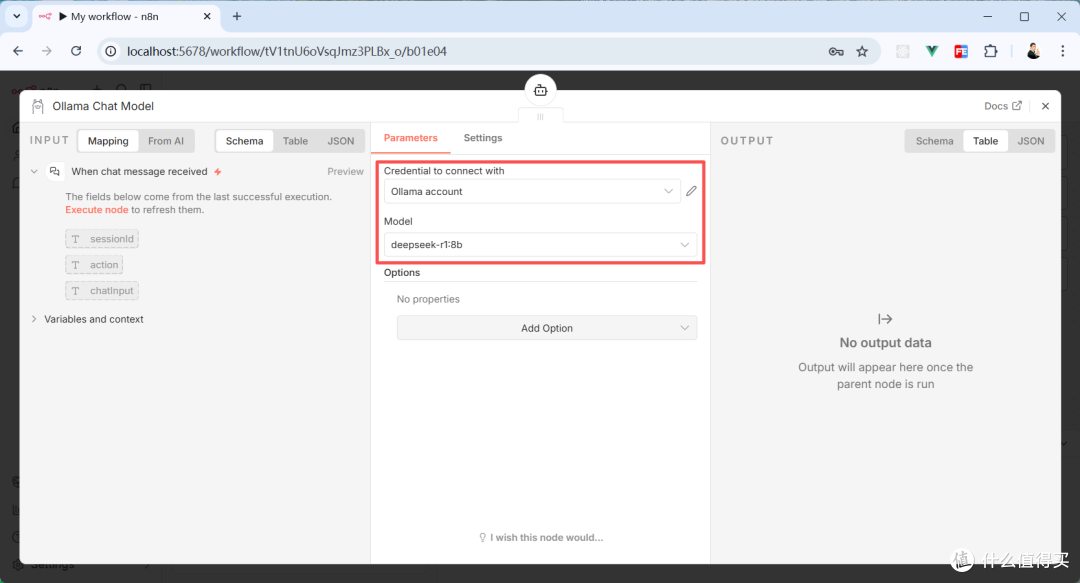Click the action field pill

(94, 265)
